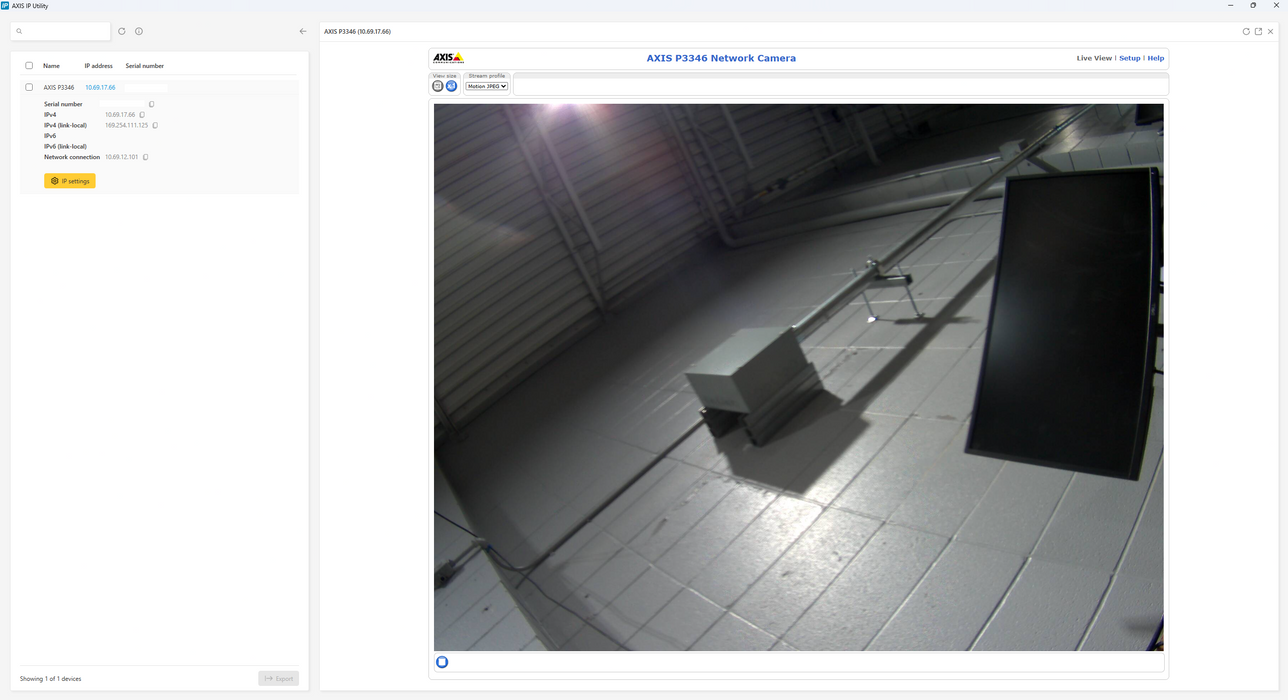Copy the network connection 10.69.12.101
Viewport: 1288px width, 700px height.
pyautogui.click(x=146, y=157)
